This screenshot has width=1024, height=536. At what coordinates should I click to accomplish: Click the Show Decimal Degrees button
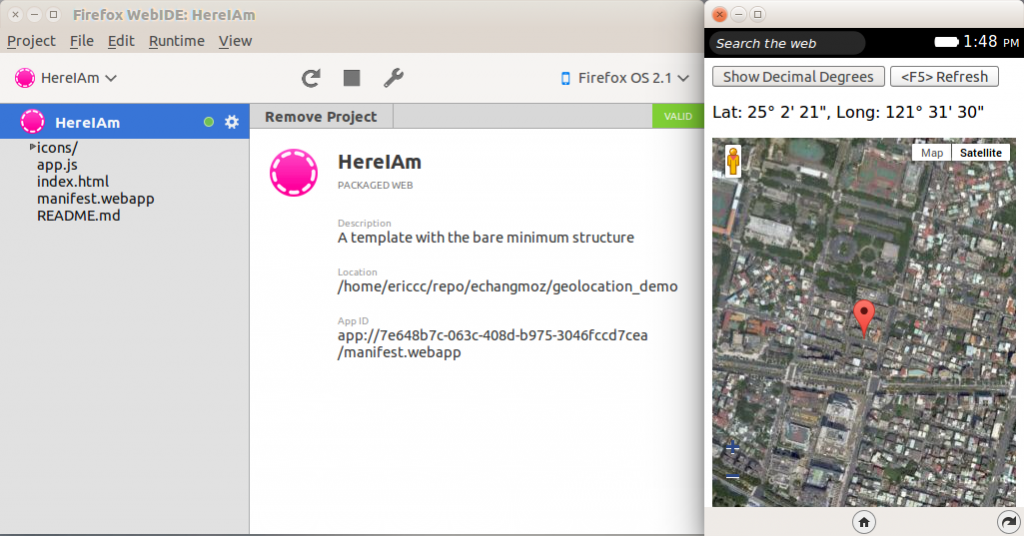798,77
